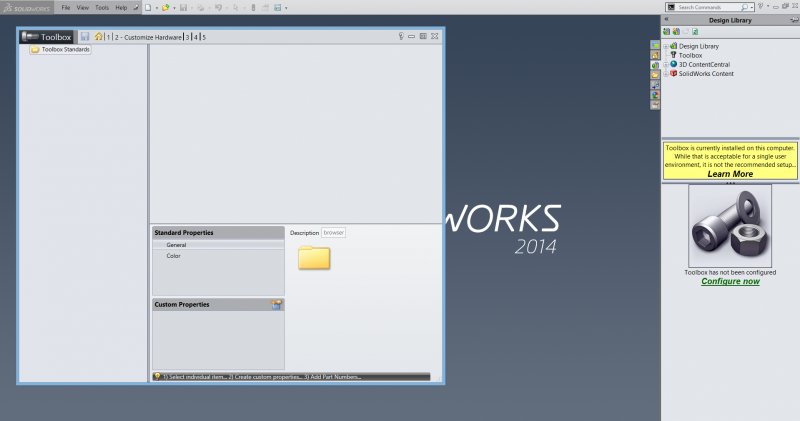Switch to Toolbox step 1

point(108,37)
